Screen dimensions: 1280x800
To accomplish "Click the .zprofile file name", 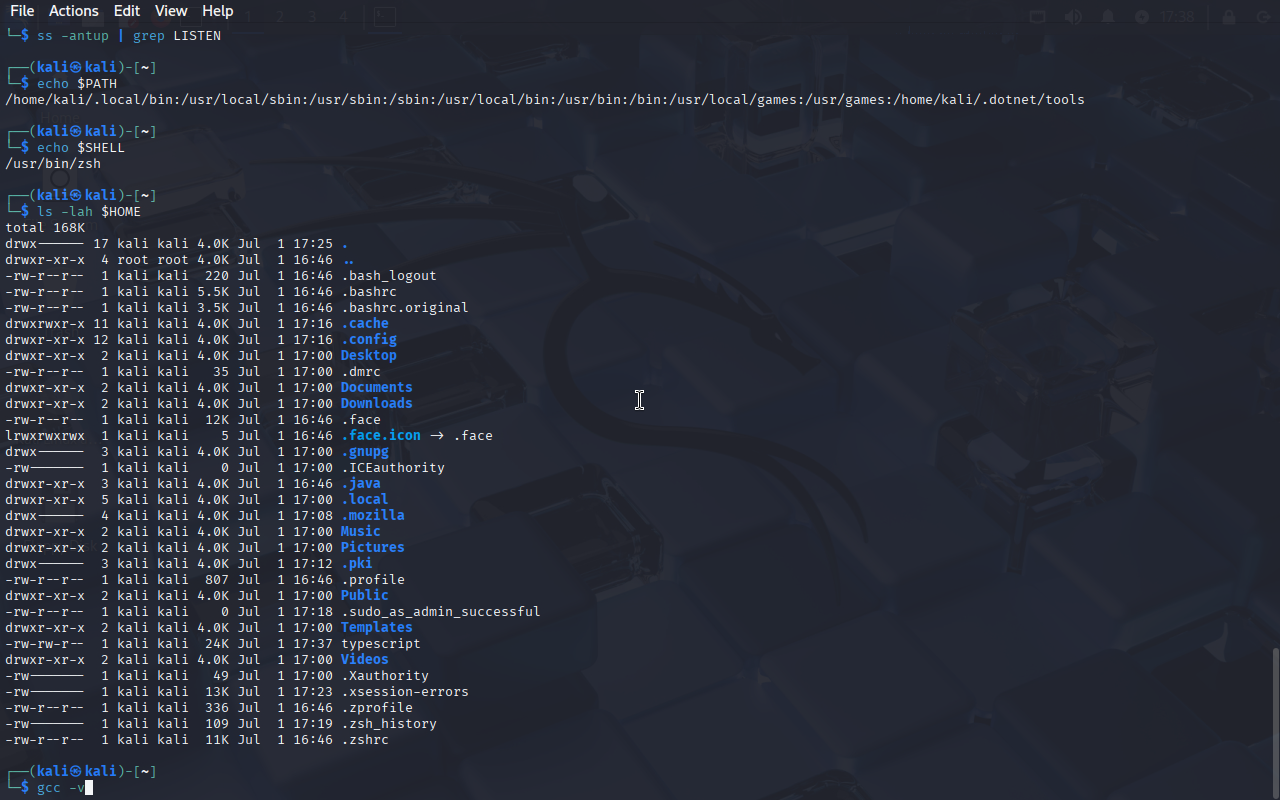I will tap(377, 708).
